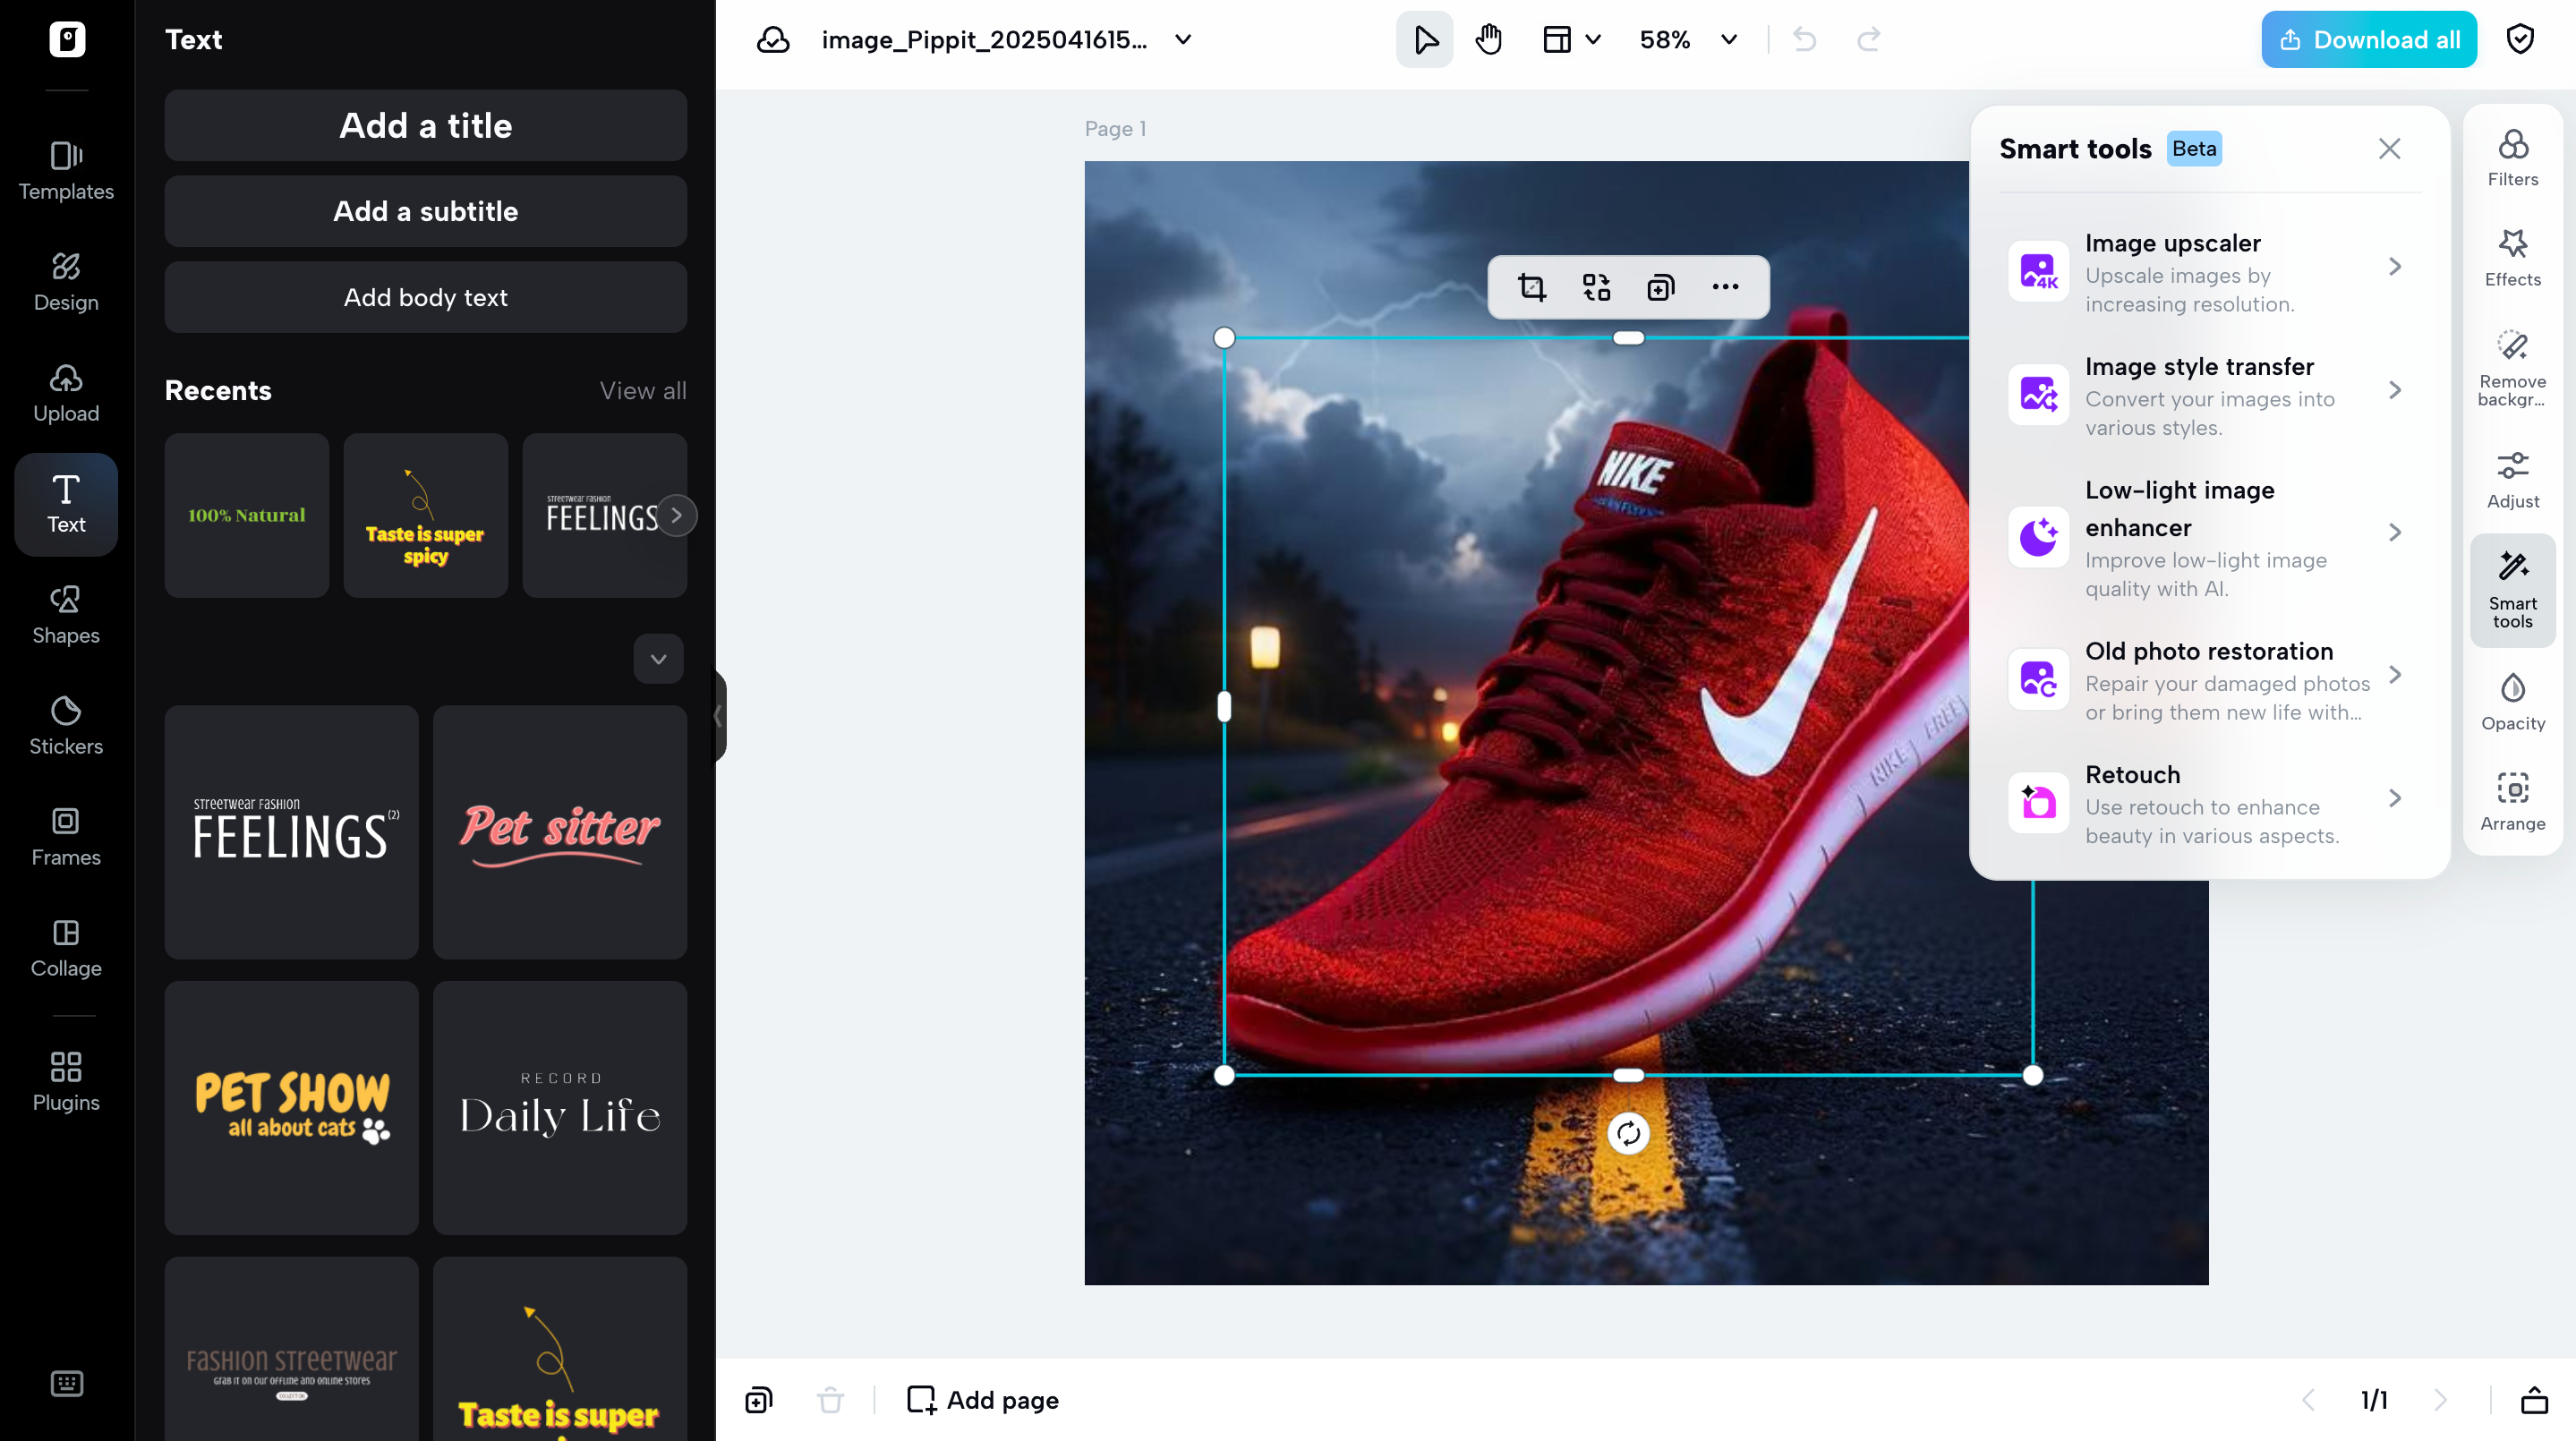Open the Replace image tool on the floating toolbar

tap(1595, 286)
